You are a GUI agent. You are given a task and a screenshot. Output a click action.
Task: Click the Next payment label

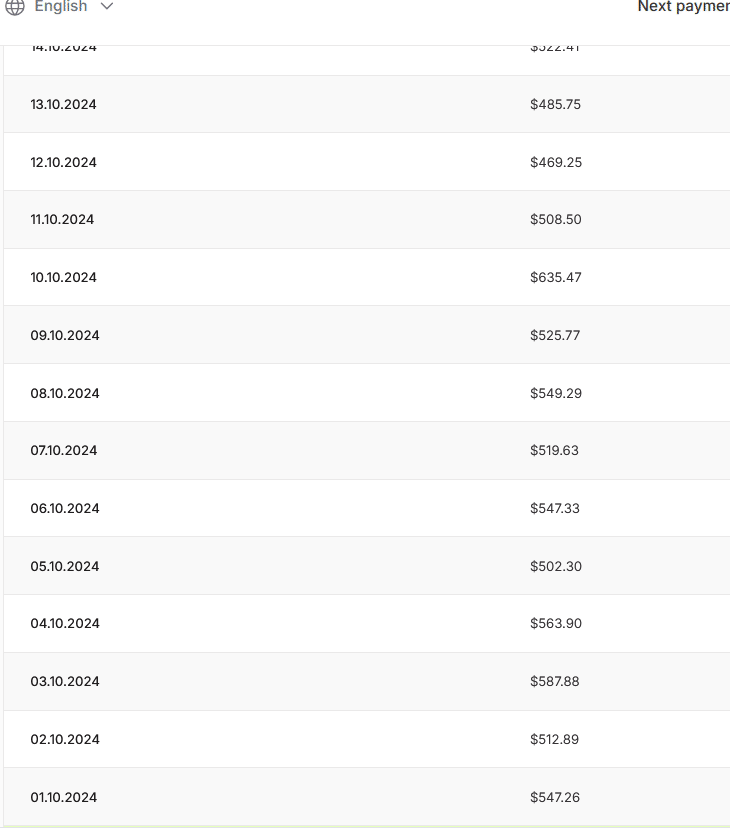click(x=684, y=7)
